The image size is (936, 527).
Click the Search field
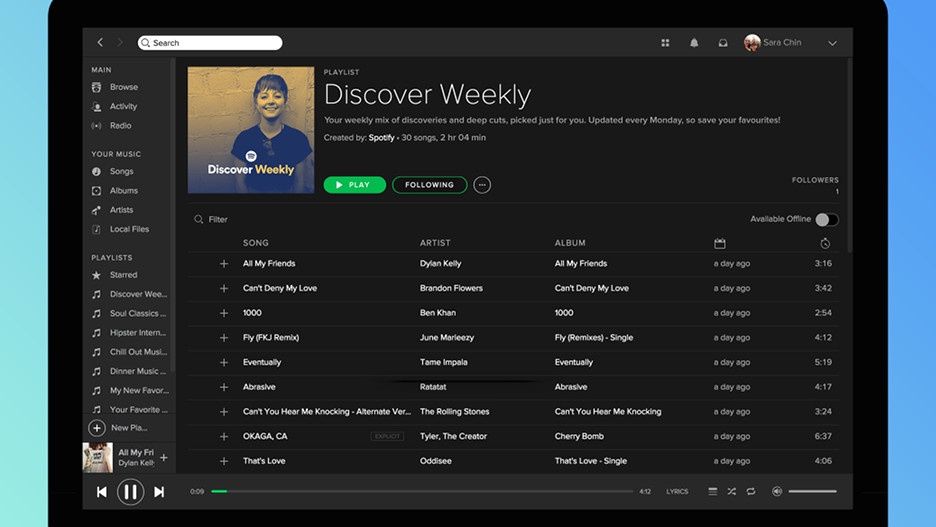pyautogui.click(x=210, y=42)
